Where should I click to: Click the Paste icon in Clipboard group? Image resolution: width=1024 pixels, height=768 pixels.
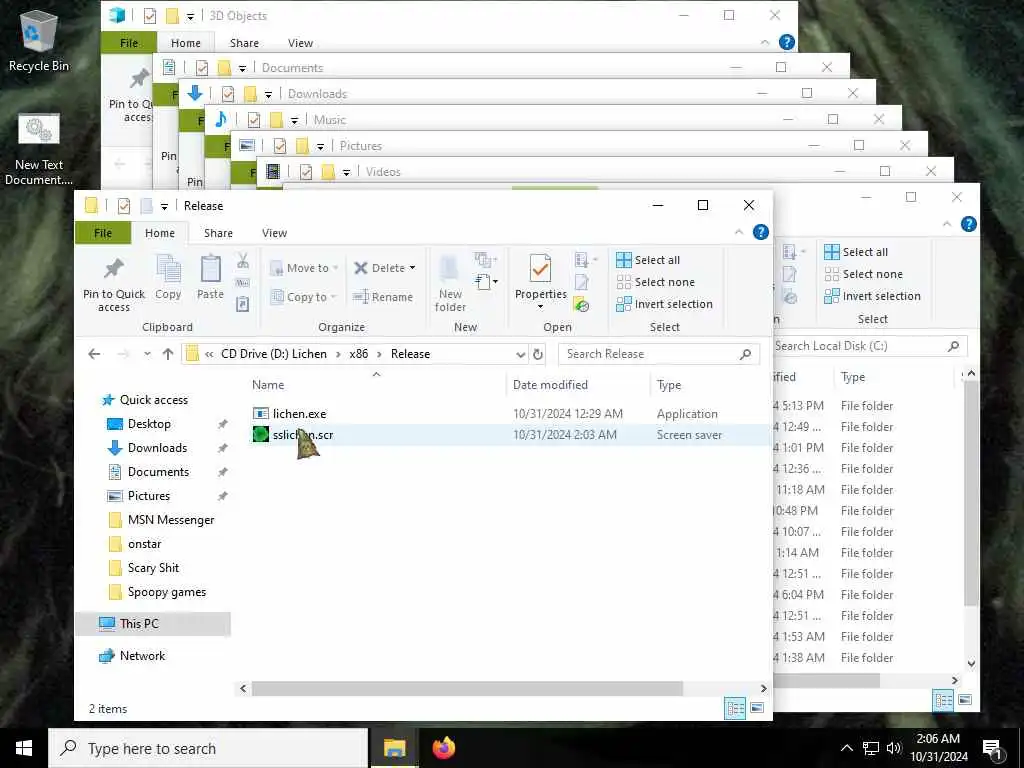[x=210, y=269]
